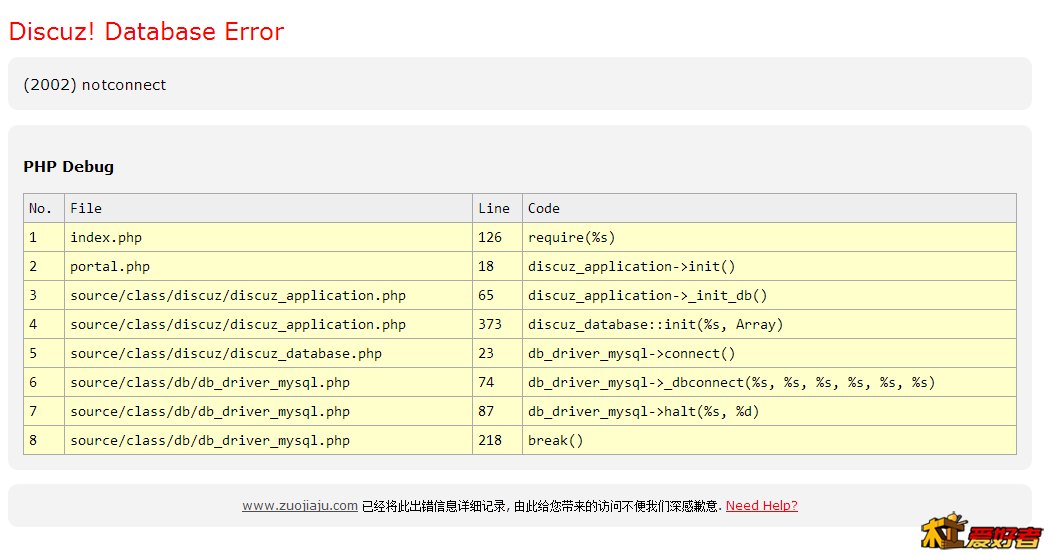Click the portal.php file cell
This screenshot has width=1052, height=555.
pos(268,266)
